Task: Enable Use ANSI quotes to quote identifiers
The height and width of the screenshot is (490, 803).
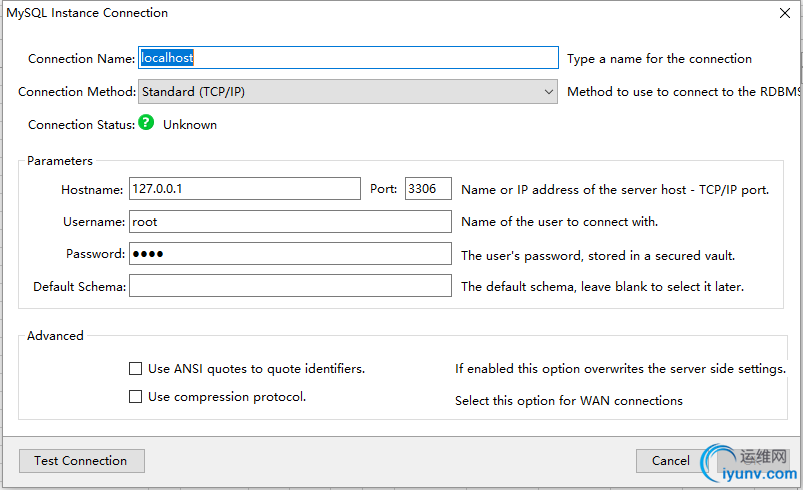Action: 136,369
